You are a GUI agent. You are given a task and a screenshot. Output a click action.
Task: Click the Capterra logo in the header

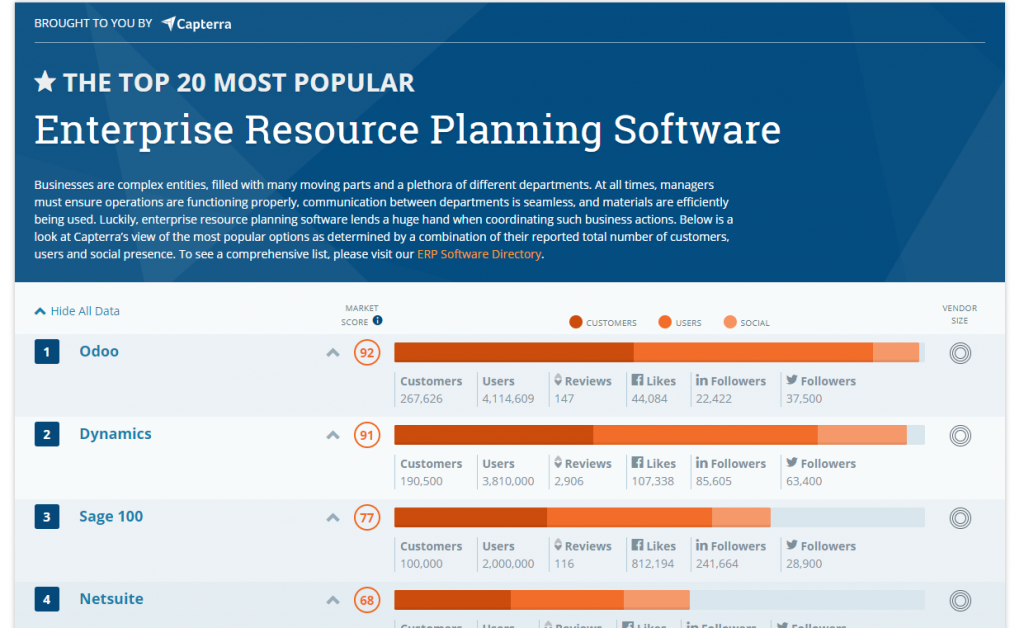click(197, 24)
